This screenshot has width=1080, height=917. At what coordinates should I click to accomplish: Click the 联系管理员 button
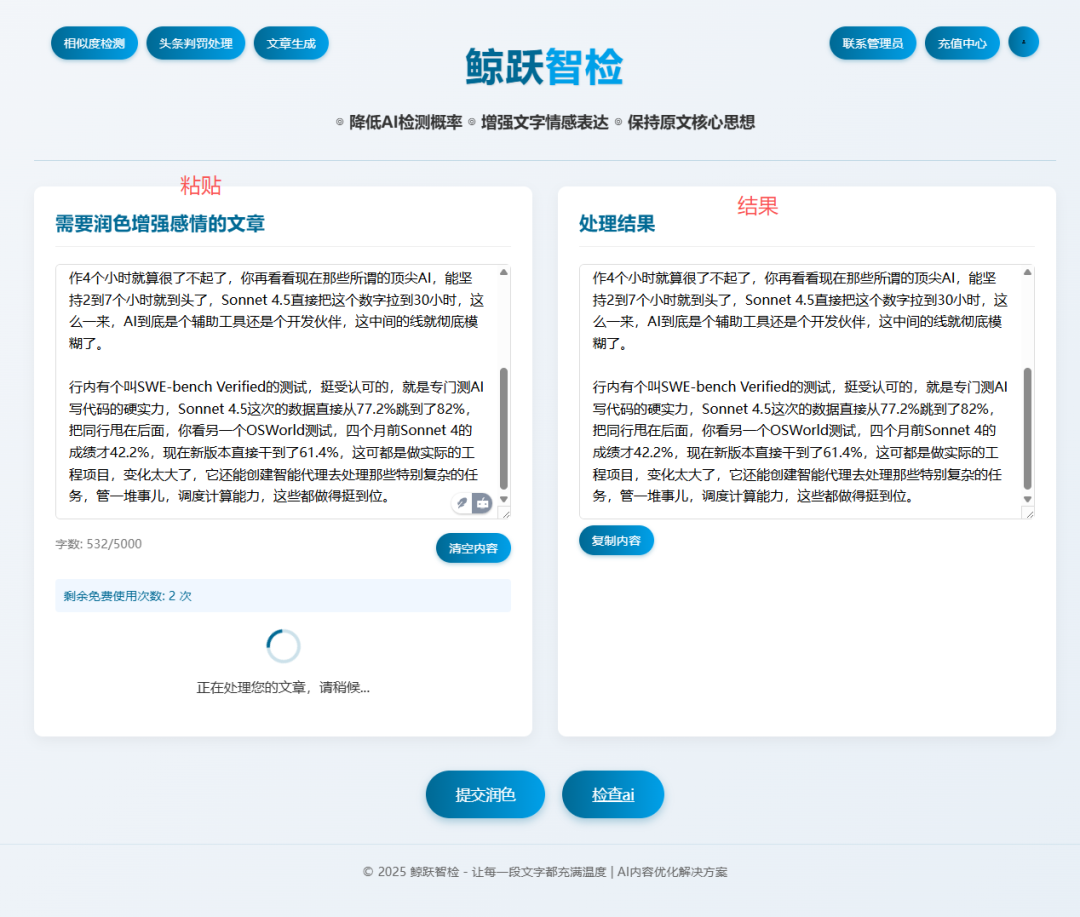[872, 42]
